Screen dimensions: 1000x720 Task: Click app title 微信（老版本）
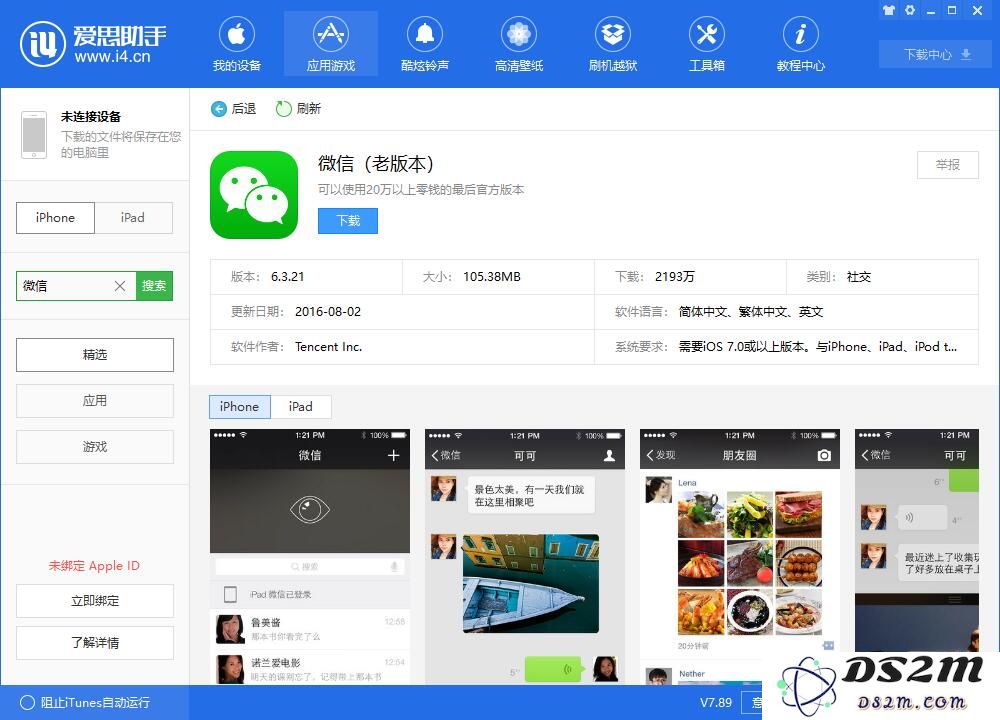click(x=376, y=164)
